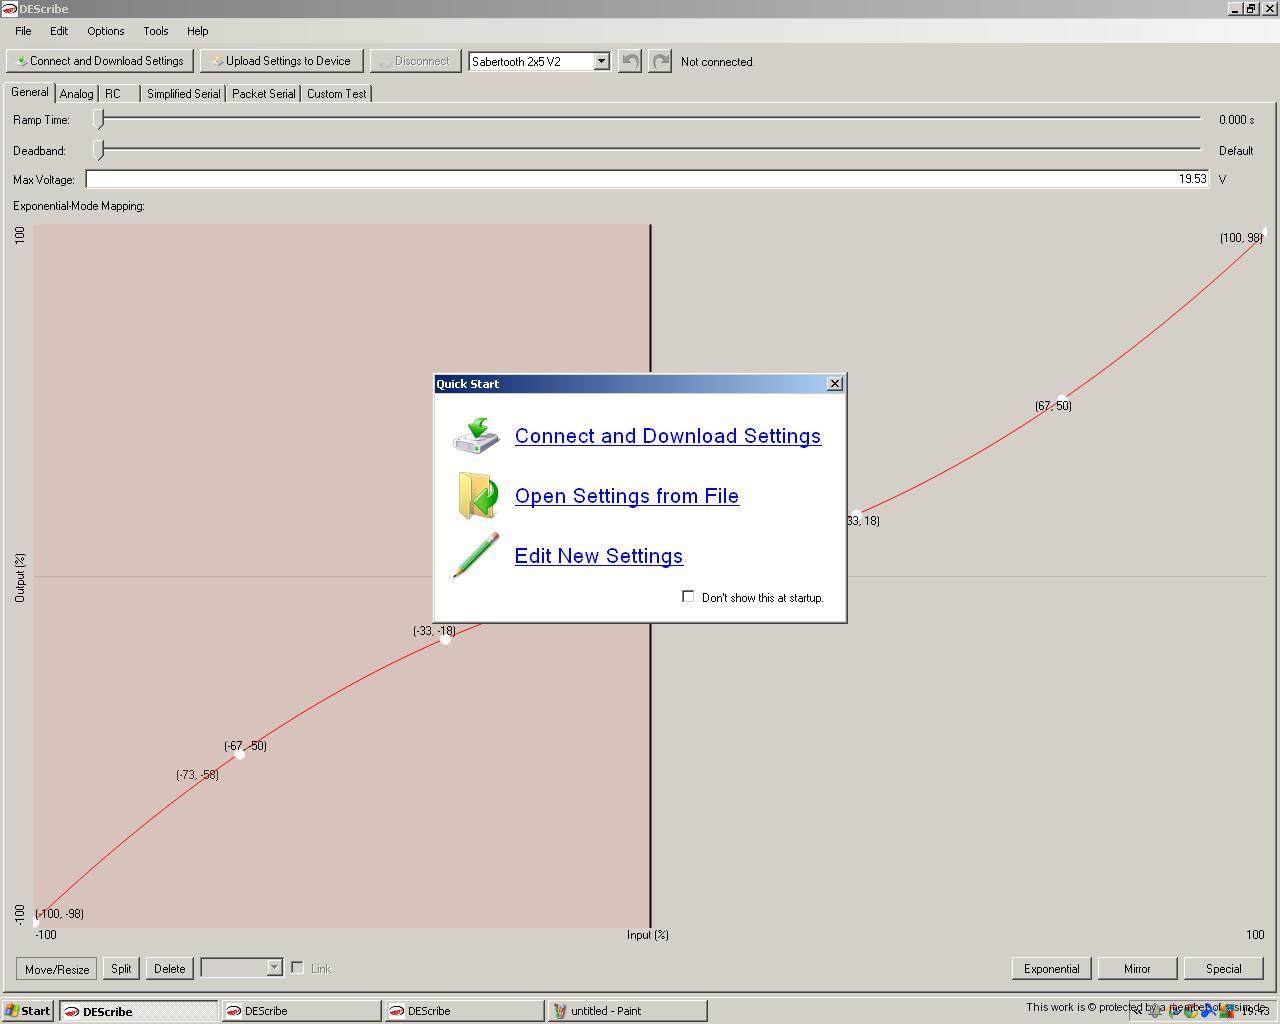
Task: Toggle the Link checkbox
Action: click(x=297, y=968)
